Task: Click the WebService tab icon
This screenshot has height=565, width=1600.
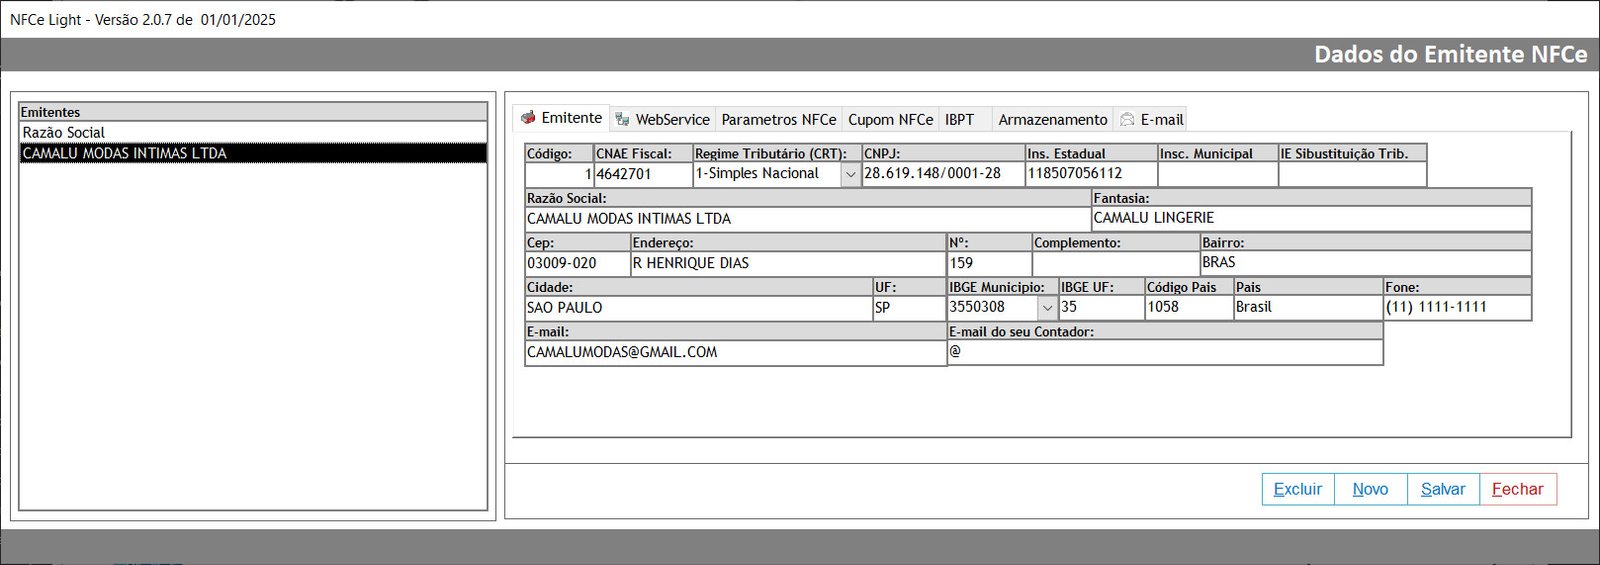Action: click(622, 120)
